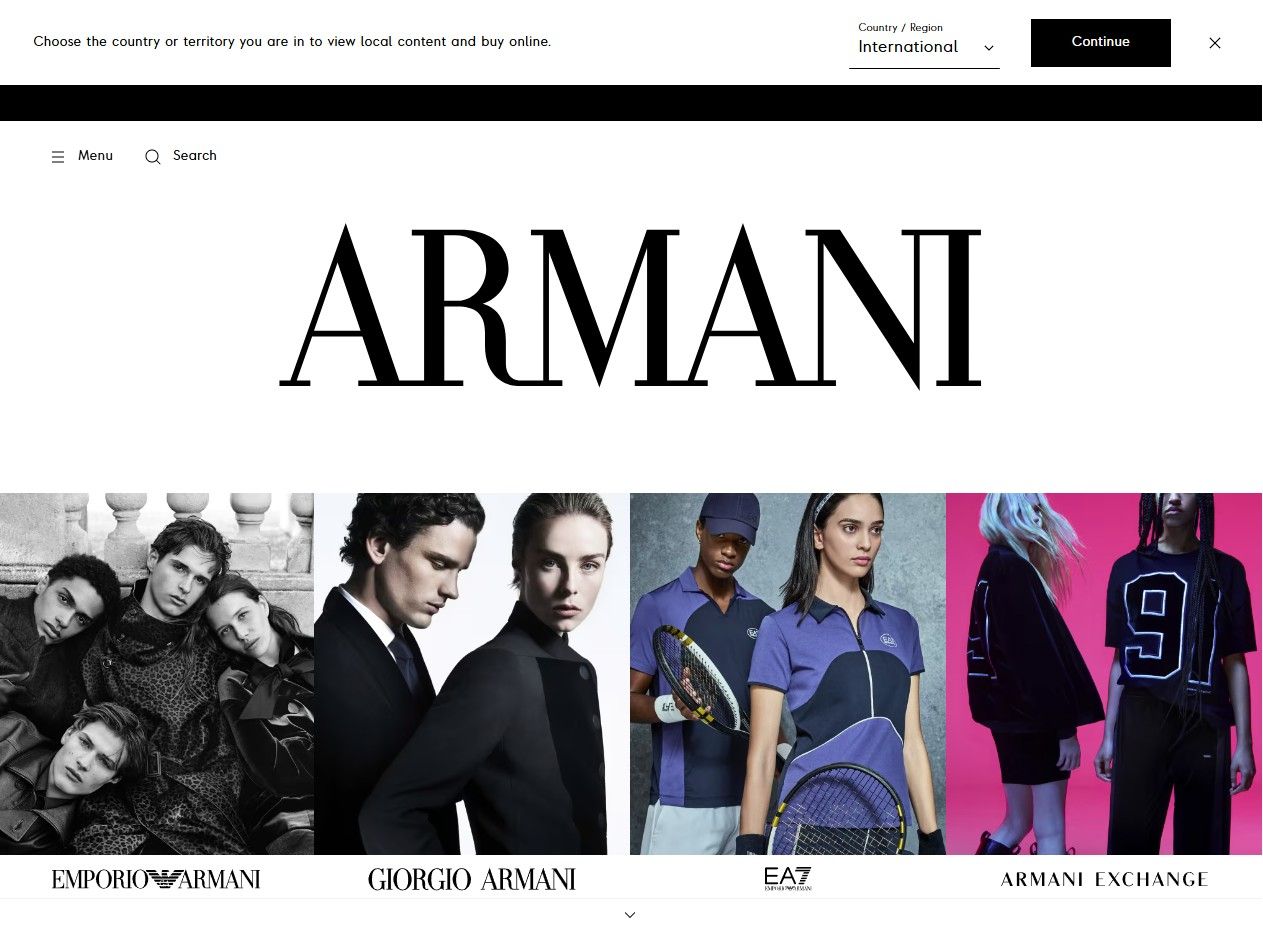Open the Emporio Armani black-and-white group photo

(x=157, y=674)
